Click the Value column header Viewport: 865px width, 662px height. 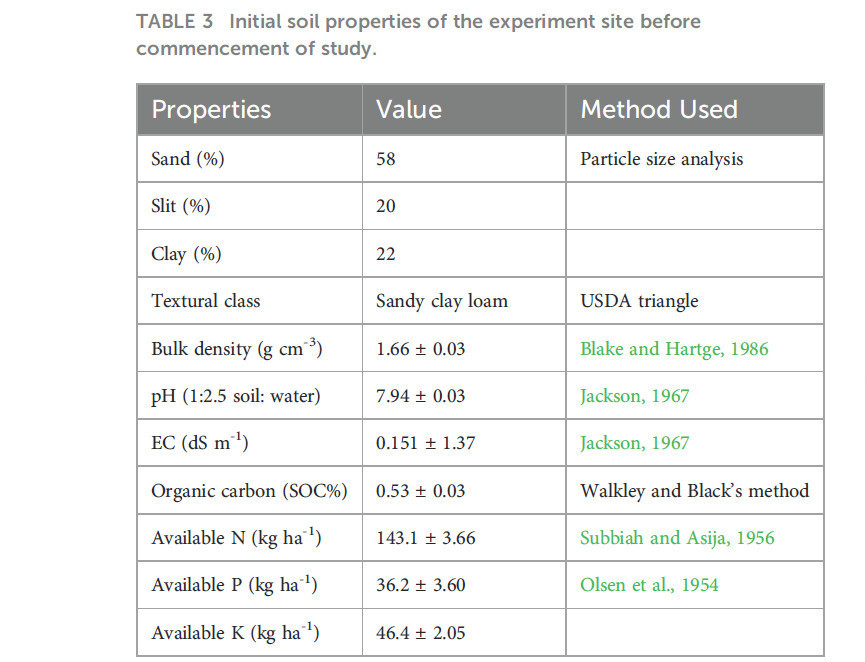pyautogui.click(x=409, y=109)
